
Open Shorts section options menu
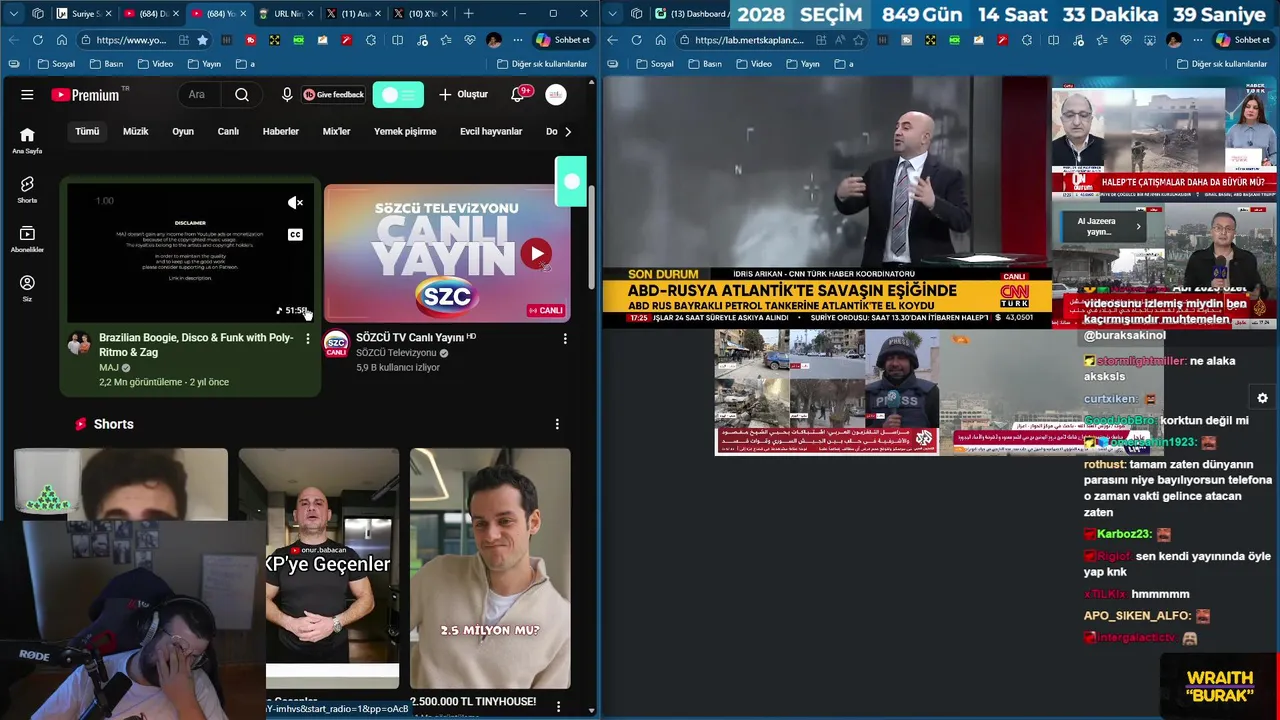[x=557, y=424]
